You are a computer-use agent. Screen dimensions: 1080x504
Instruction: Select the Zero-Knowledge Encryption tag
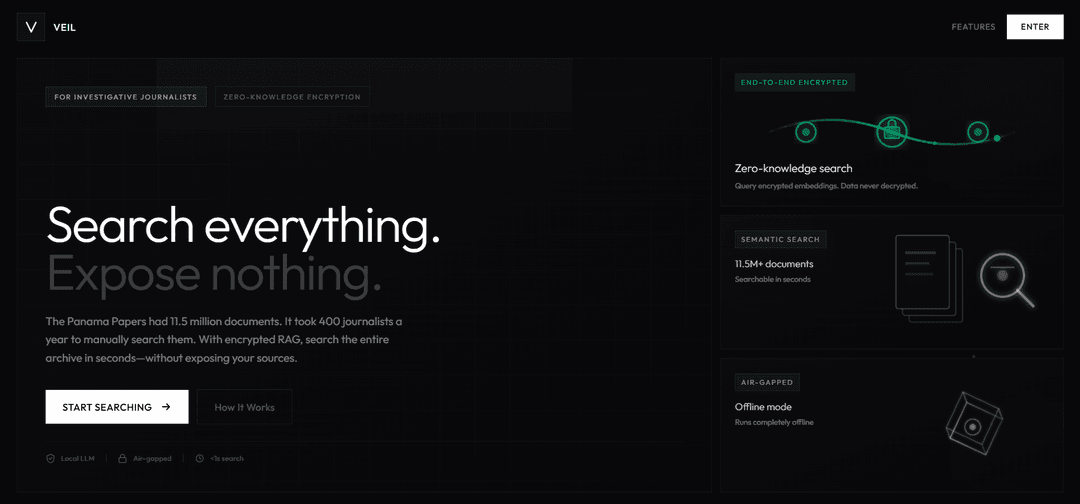click(x=292, y=97)
